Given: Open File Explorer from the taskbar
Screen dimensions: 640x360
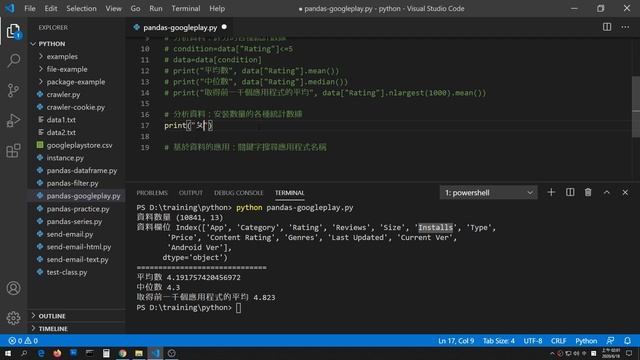Looking at the screenshot, I should pos(139,353).
